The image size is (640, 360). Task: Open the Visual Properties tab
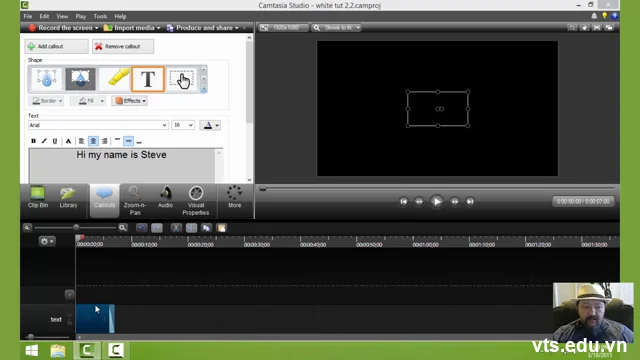(x=196, y=200)
